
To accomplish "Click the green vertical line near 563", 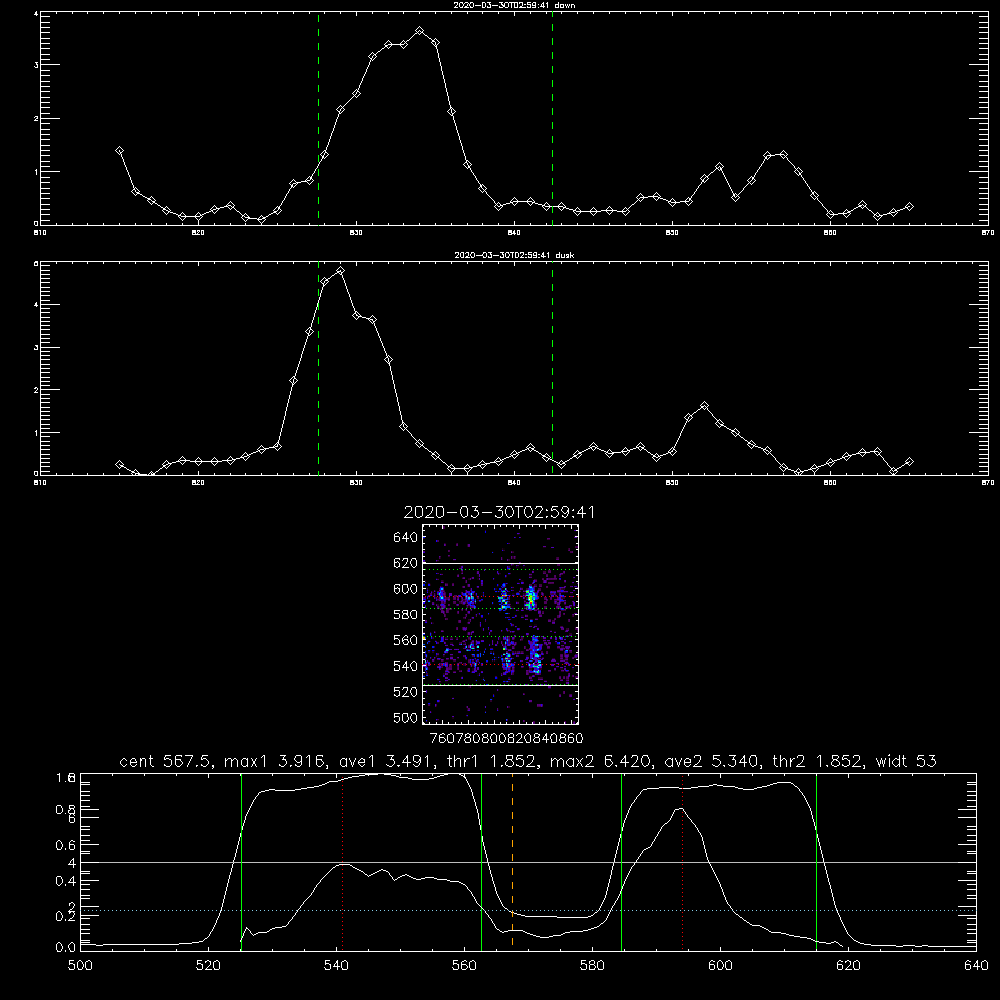I will (x=482, y=861).
